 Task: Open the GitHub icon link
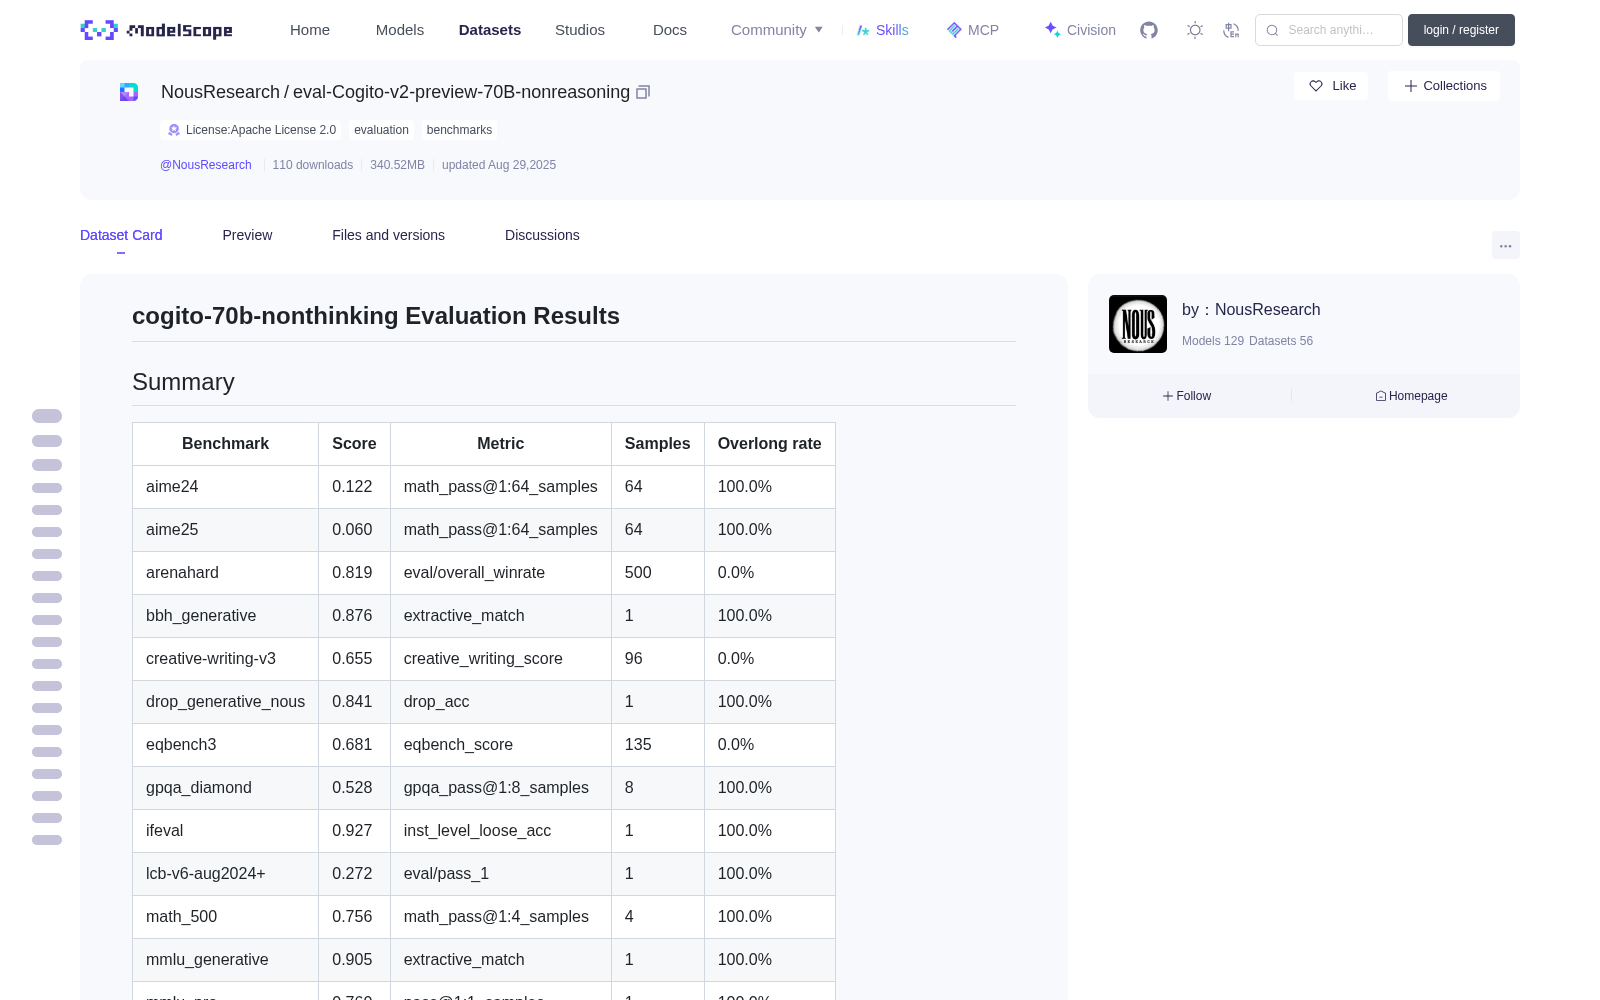(1149, 30)
